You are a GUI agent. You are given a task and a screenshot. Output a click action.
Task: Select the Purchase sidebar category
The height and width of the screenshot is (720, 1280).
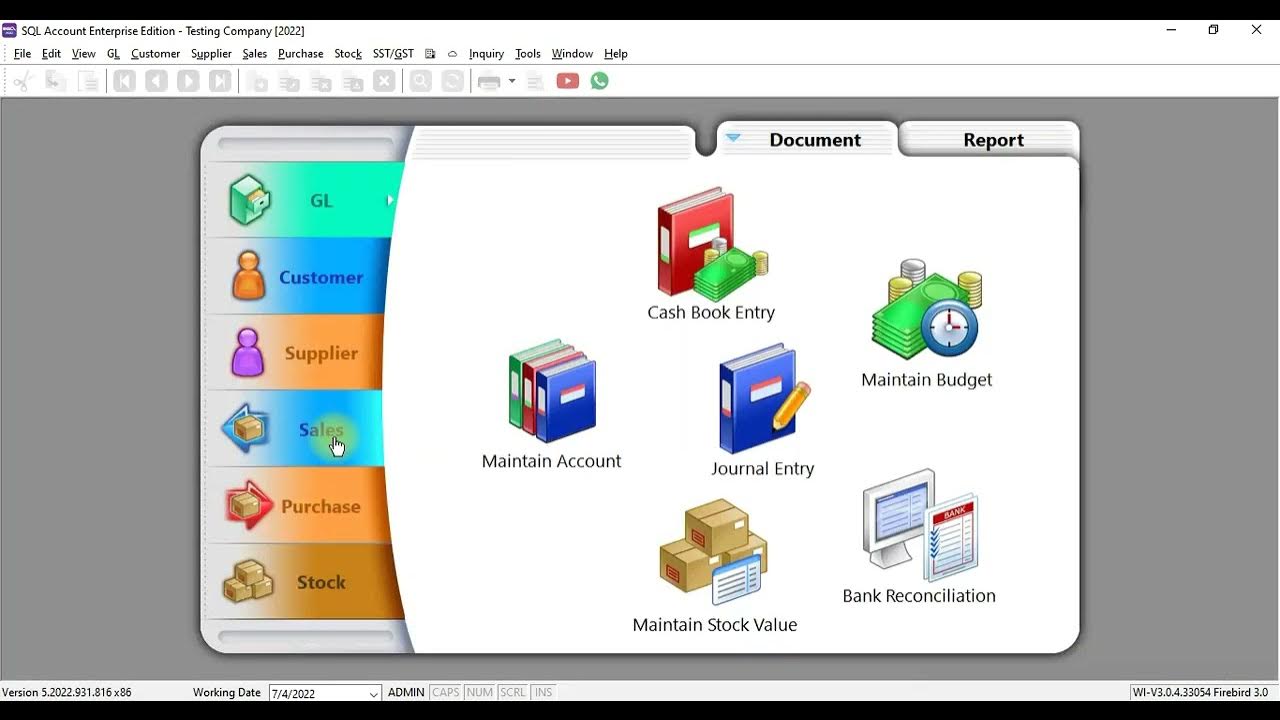tap(298, 506)
